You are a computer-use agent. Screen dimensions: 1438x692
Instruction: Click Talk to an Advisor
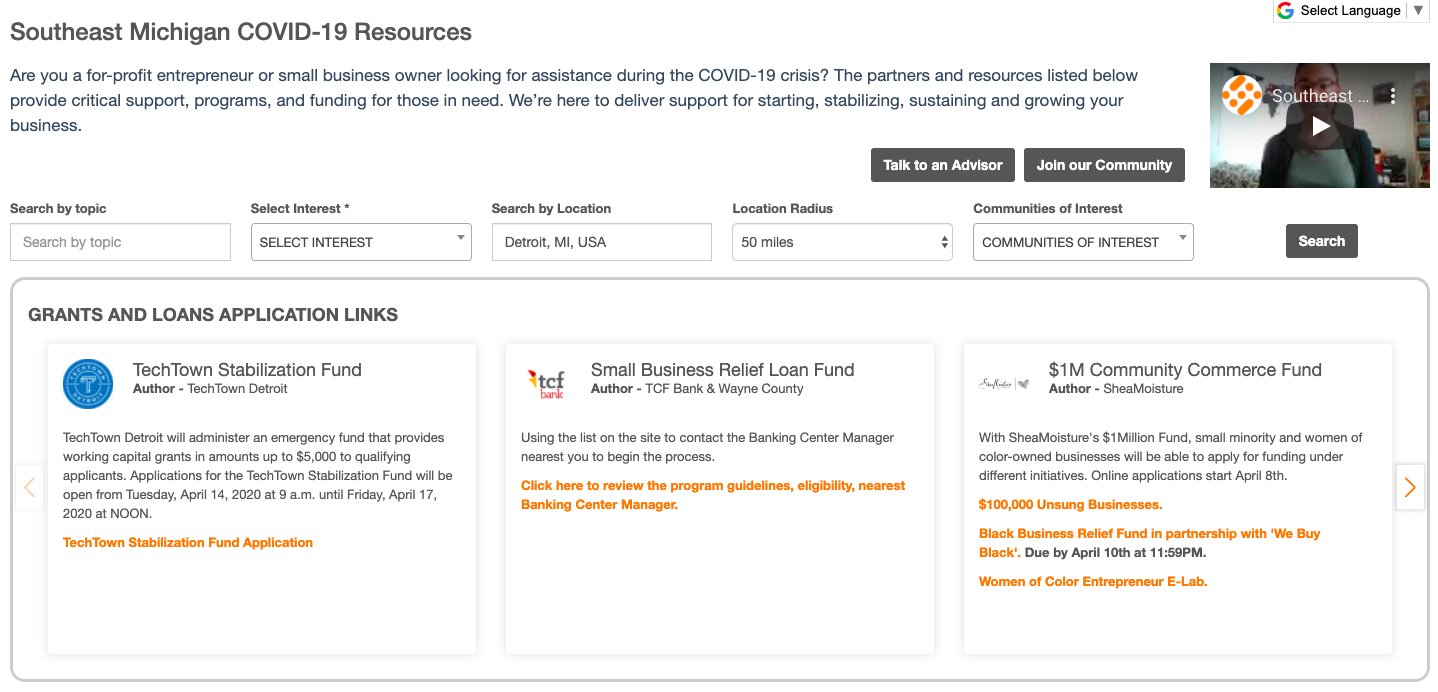coord(942,165)
